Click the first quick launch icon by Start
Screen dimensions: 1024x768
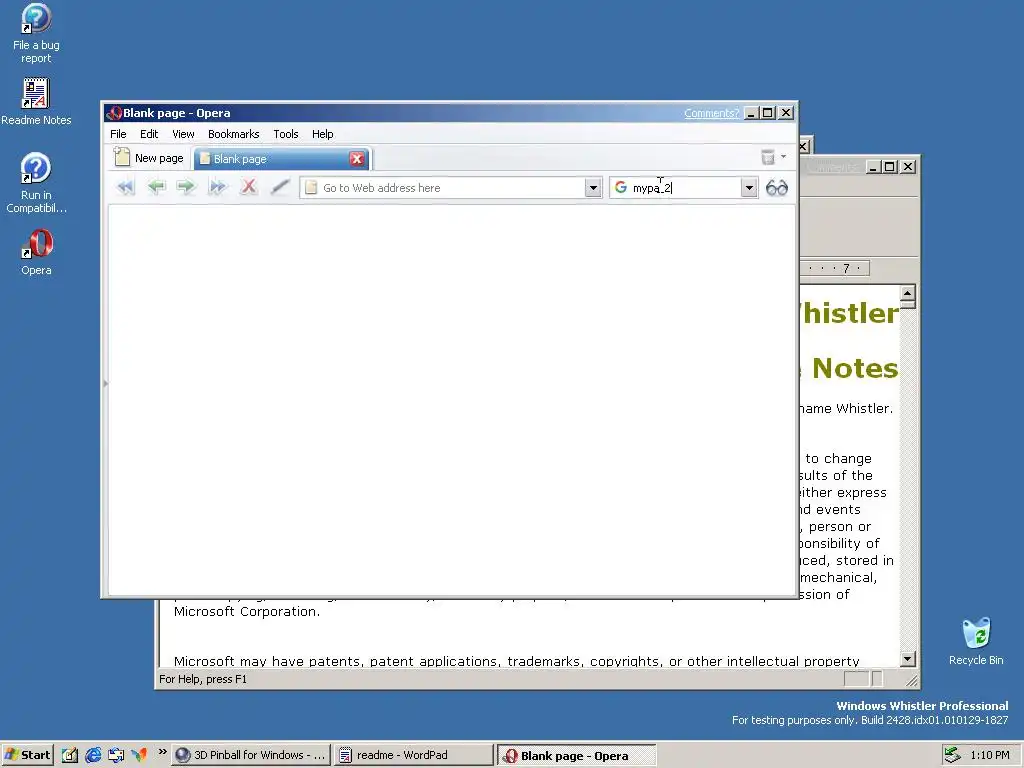[x=70, y=755]
